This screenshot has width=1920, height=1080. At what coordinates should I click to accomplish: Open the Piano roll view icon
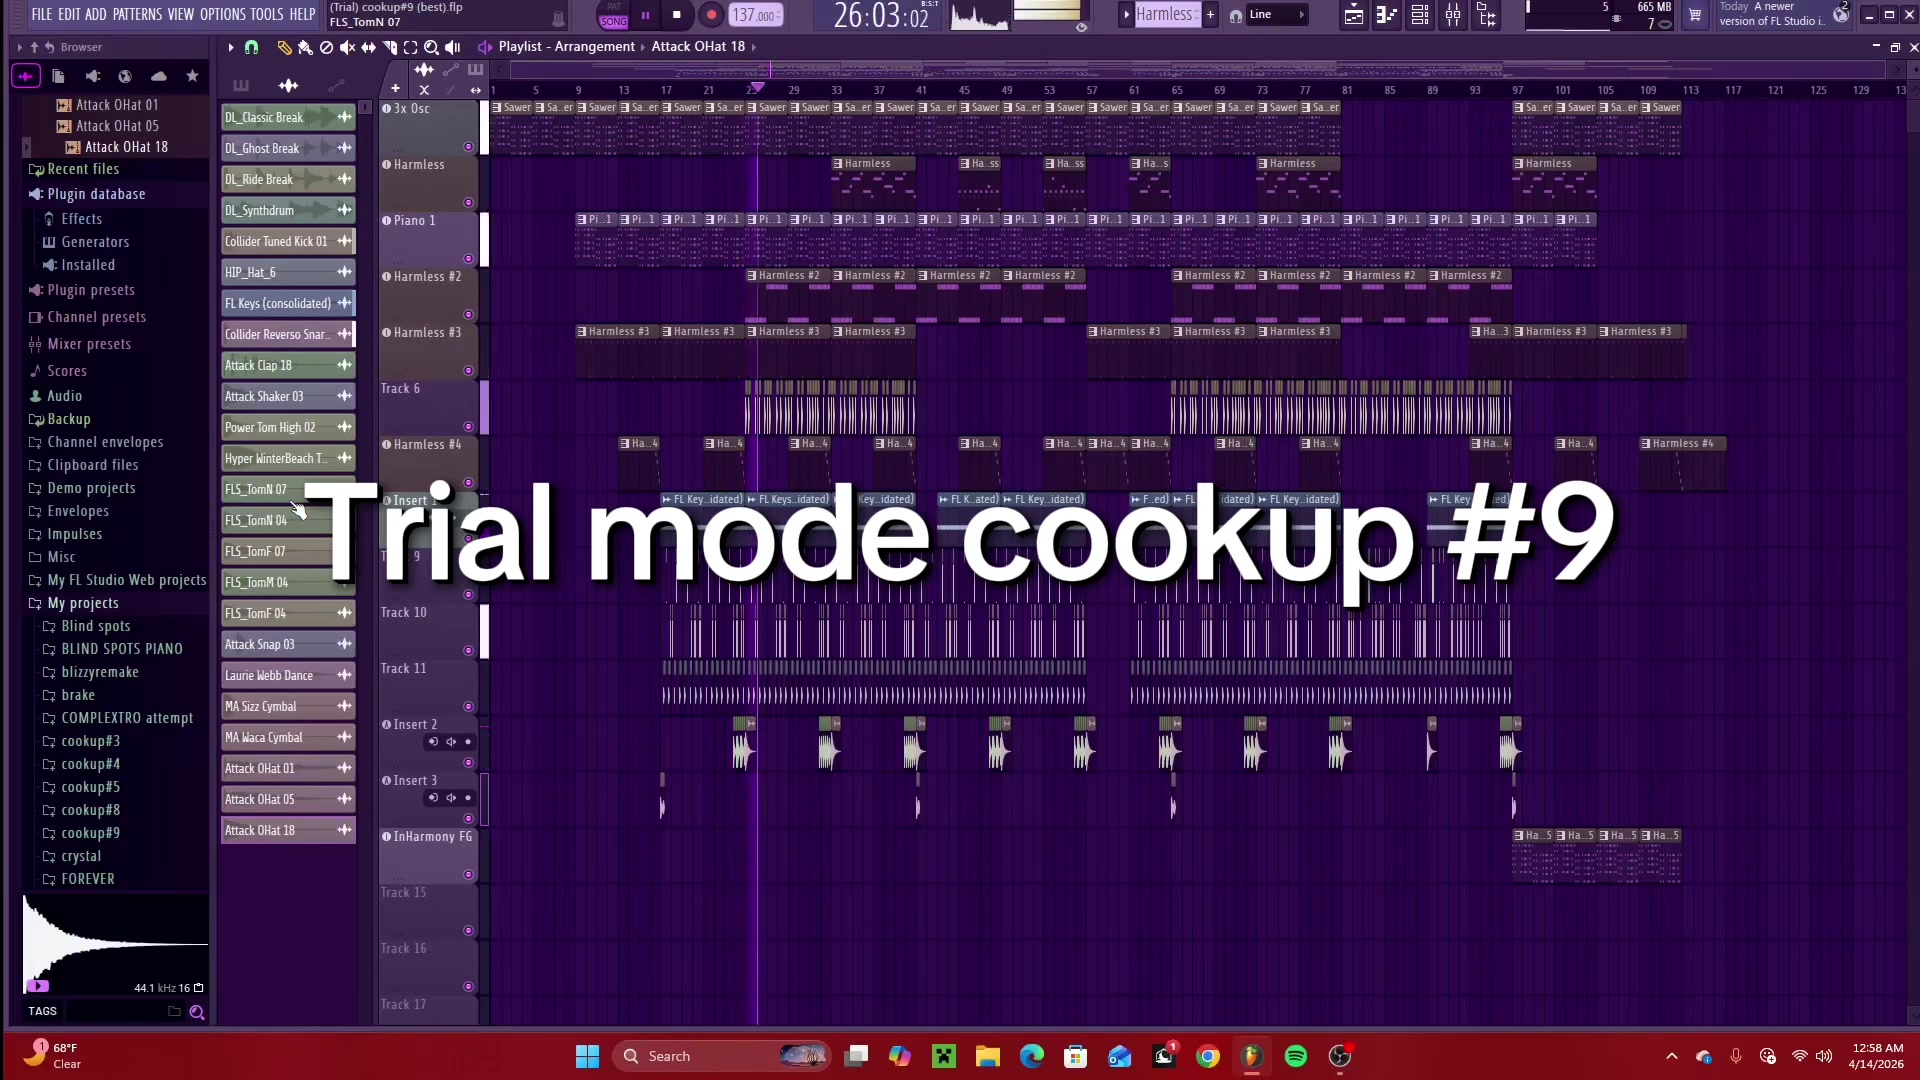click(1386, 15)
